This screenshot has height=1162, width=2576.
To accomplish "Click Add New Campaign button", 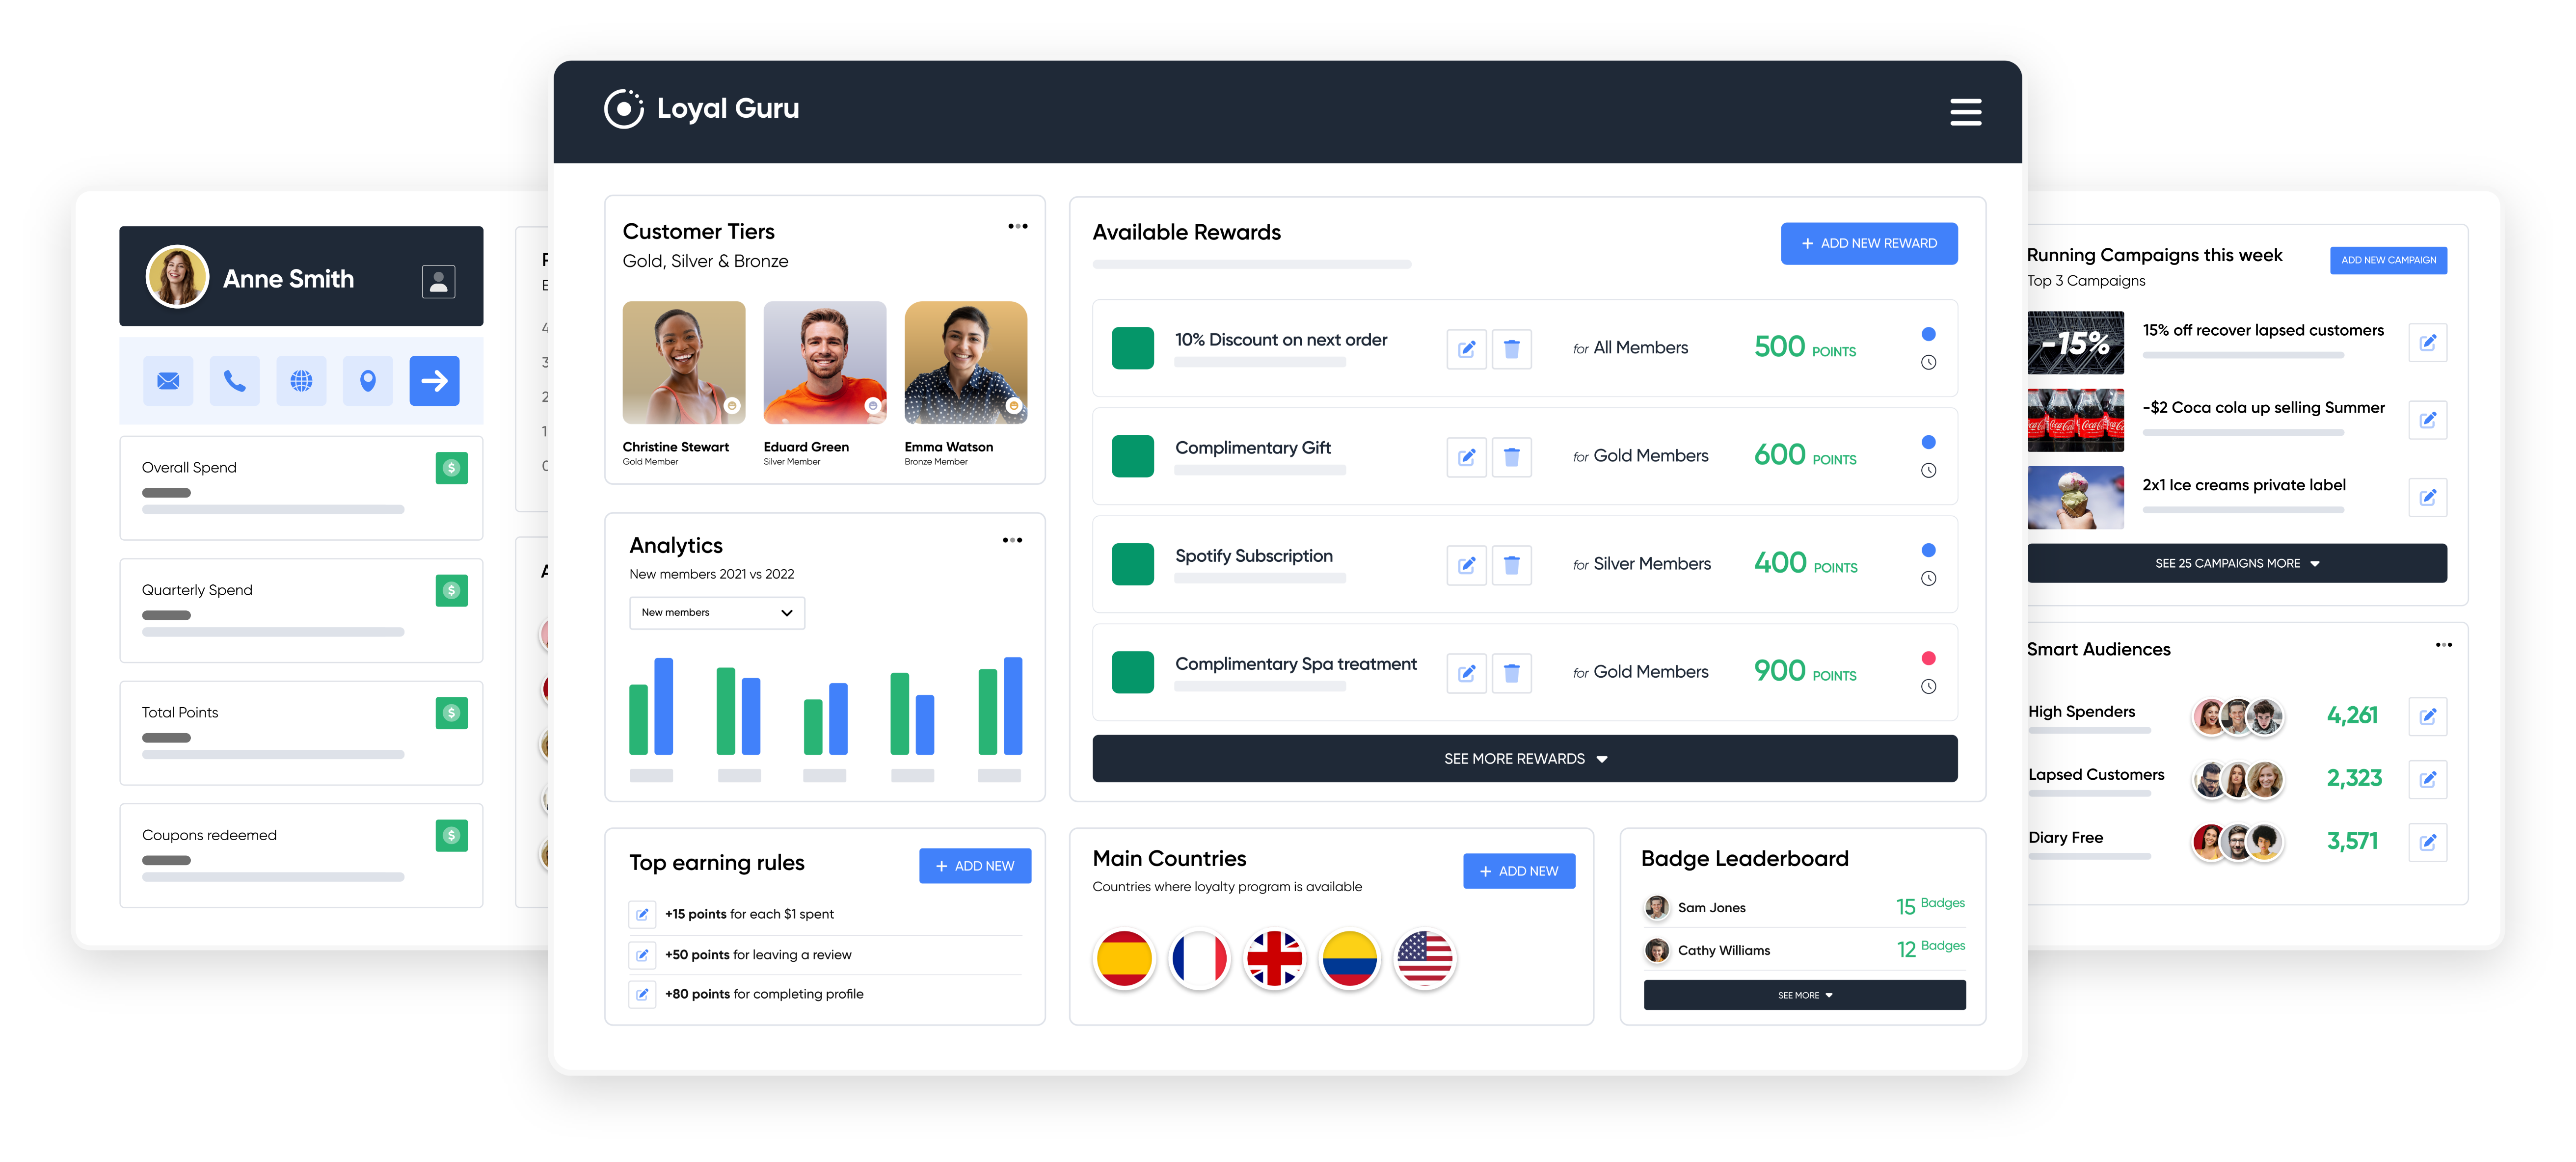I will pos(2388,260).
